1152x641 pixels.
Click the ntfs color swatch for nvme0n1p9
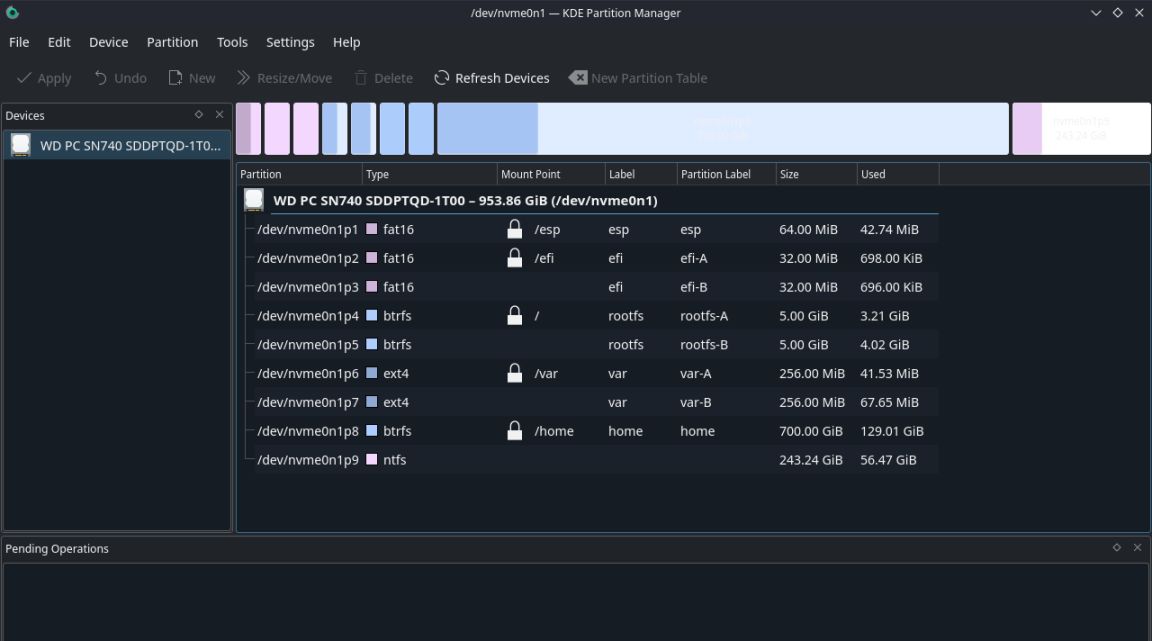(x=372, y=459)
